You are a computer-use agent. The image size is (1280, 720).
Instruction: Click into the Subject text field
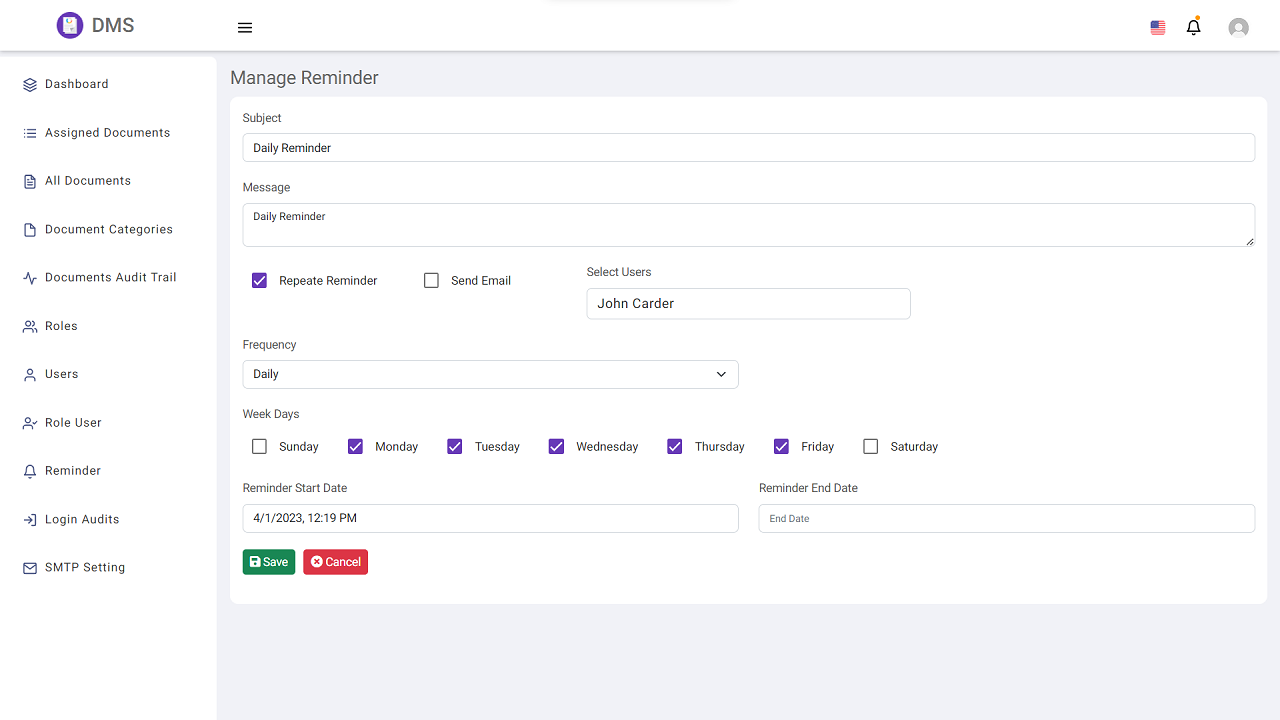pos(748,148)
